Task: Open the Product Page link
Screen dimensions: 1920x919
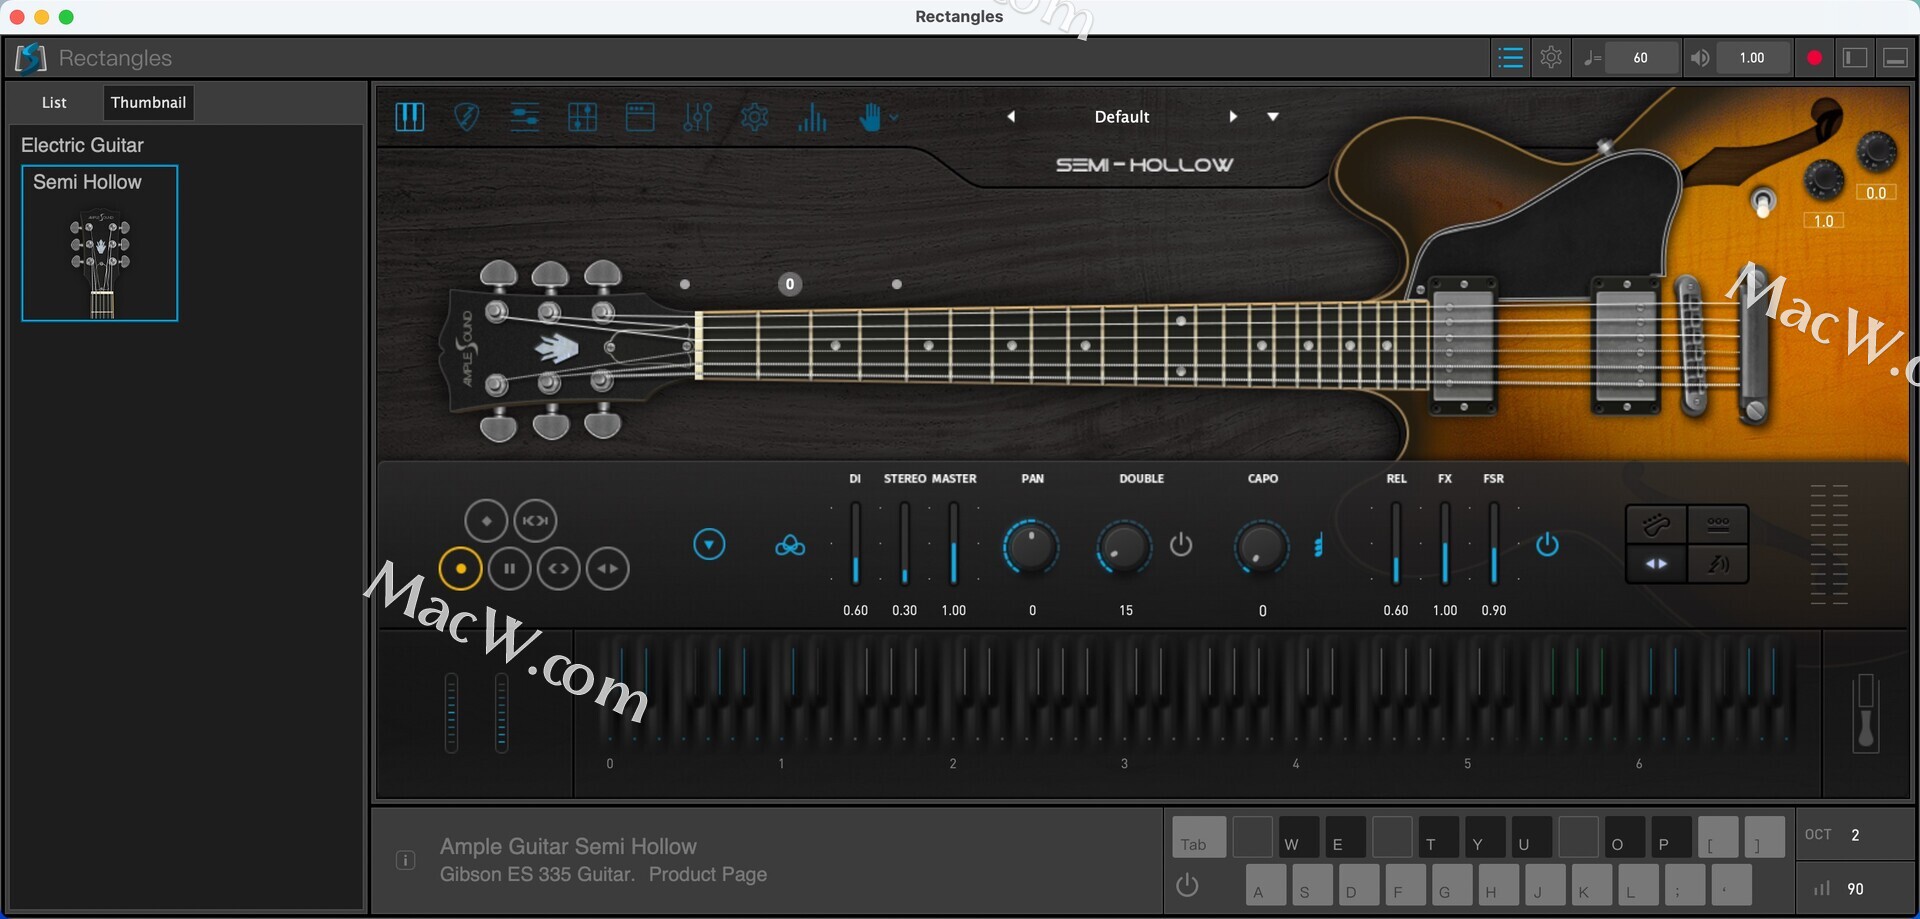Action: point(708,875)
